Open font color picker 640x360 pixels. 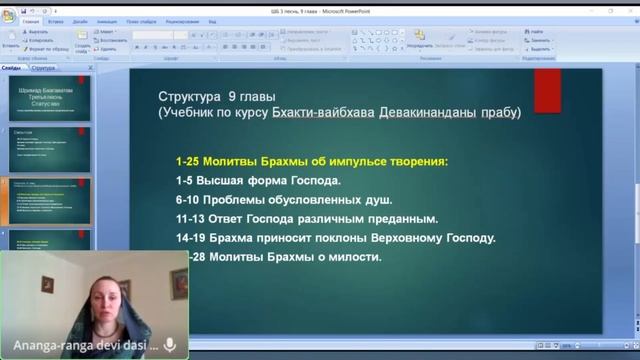[210, 48]
